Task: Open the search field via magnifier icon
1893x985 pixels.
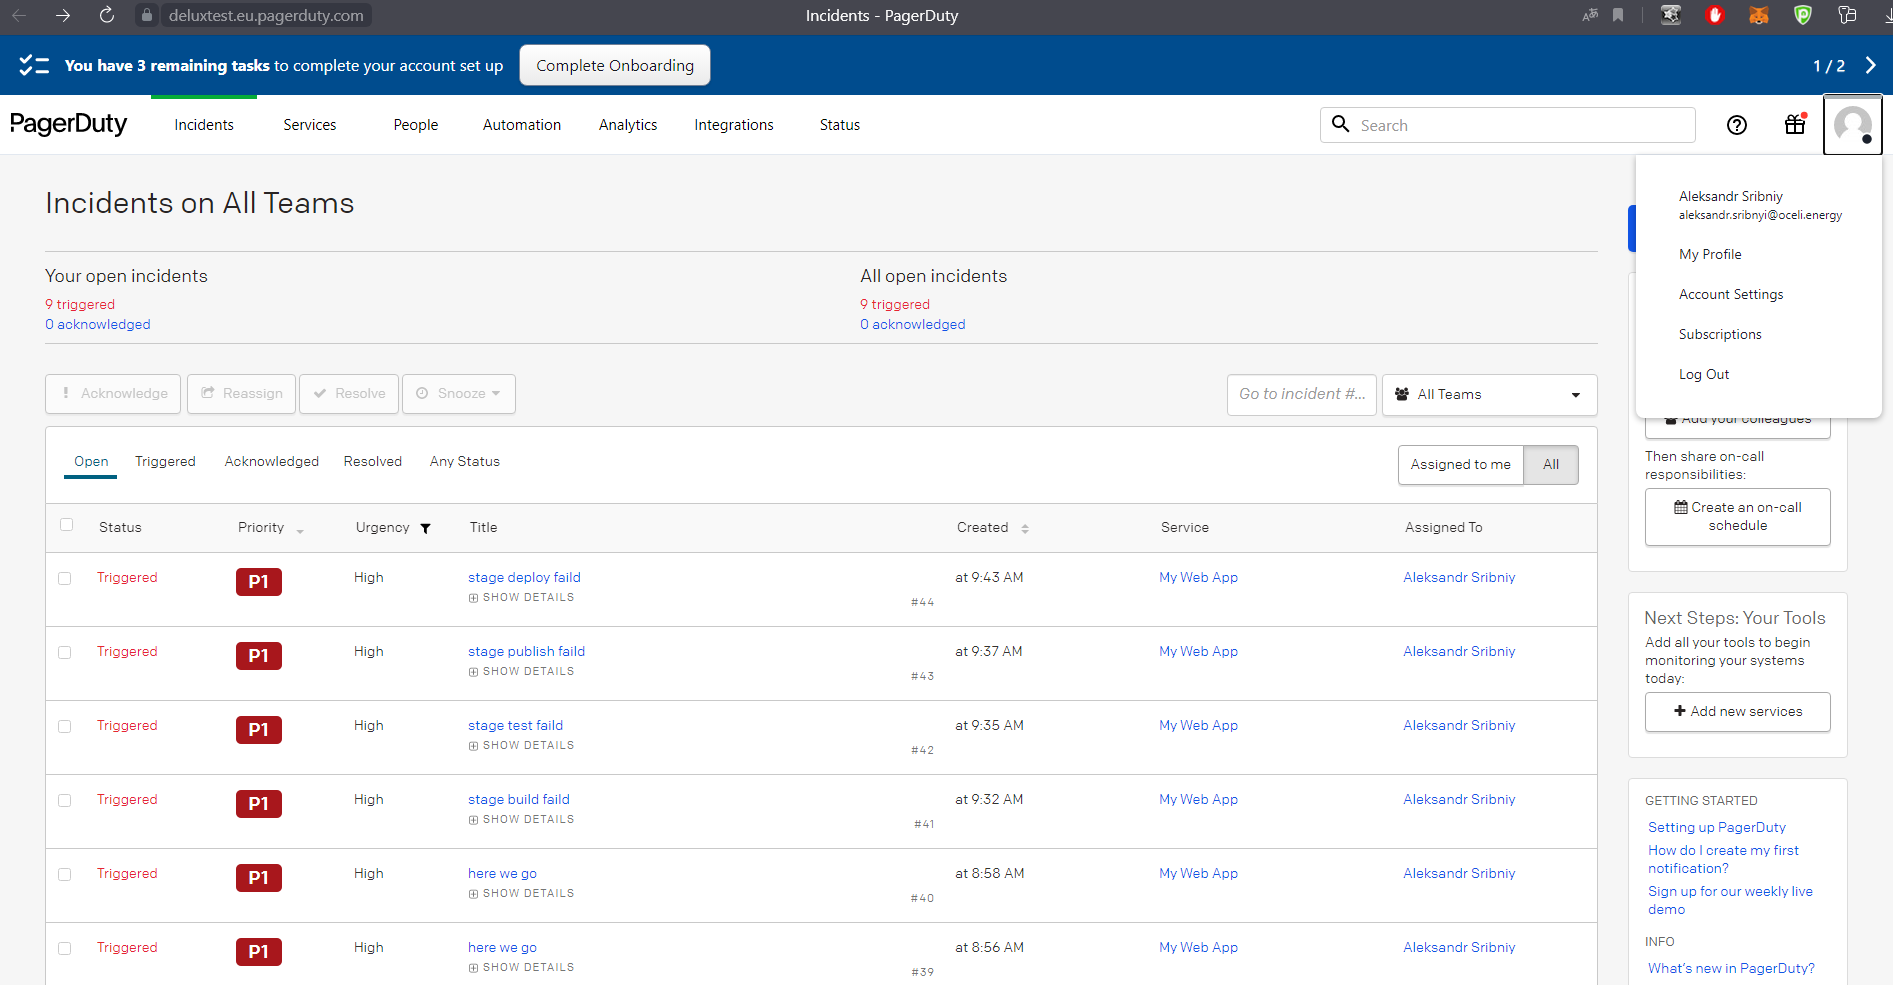Action: coord(1341,124)
